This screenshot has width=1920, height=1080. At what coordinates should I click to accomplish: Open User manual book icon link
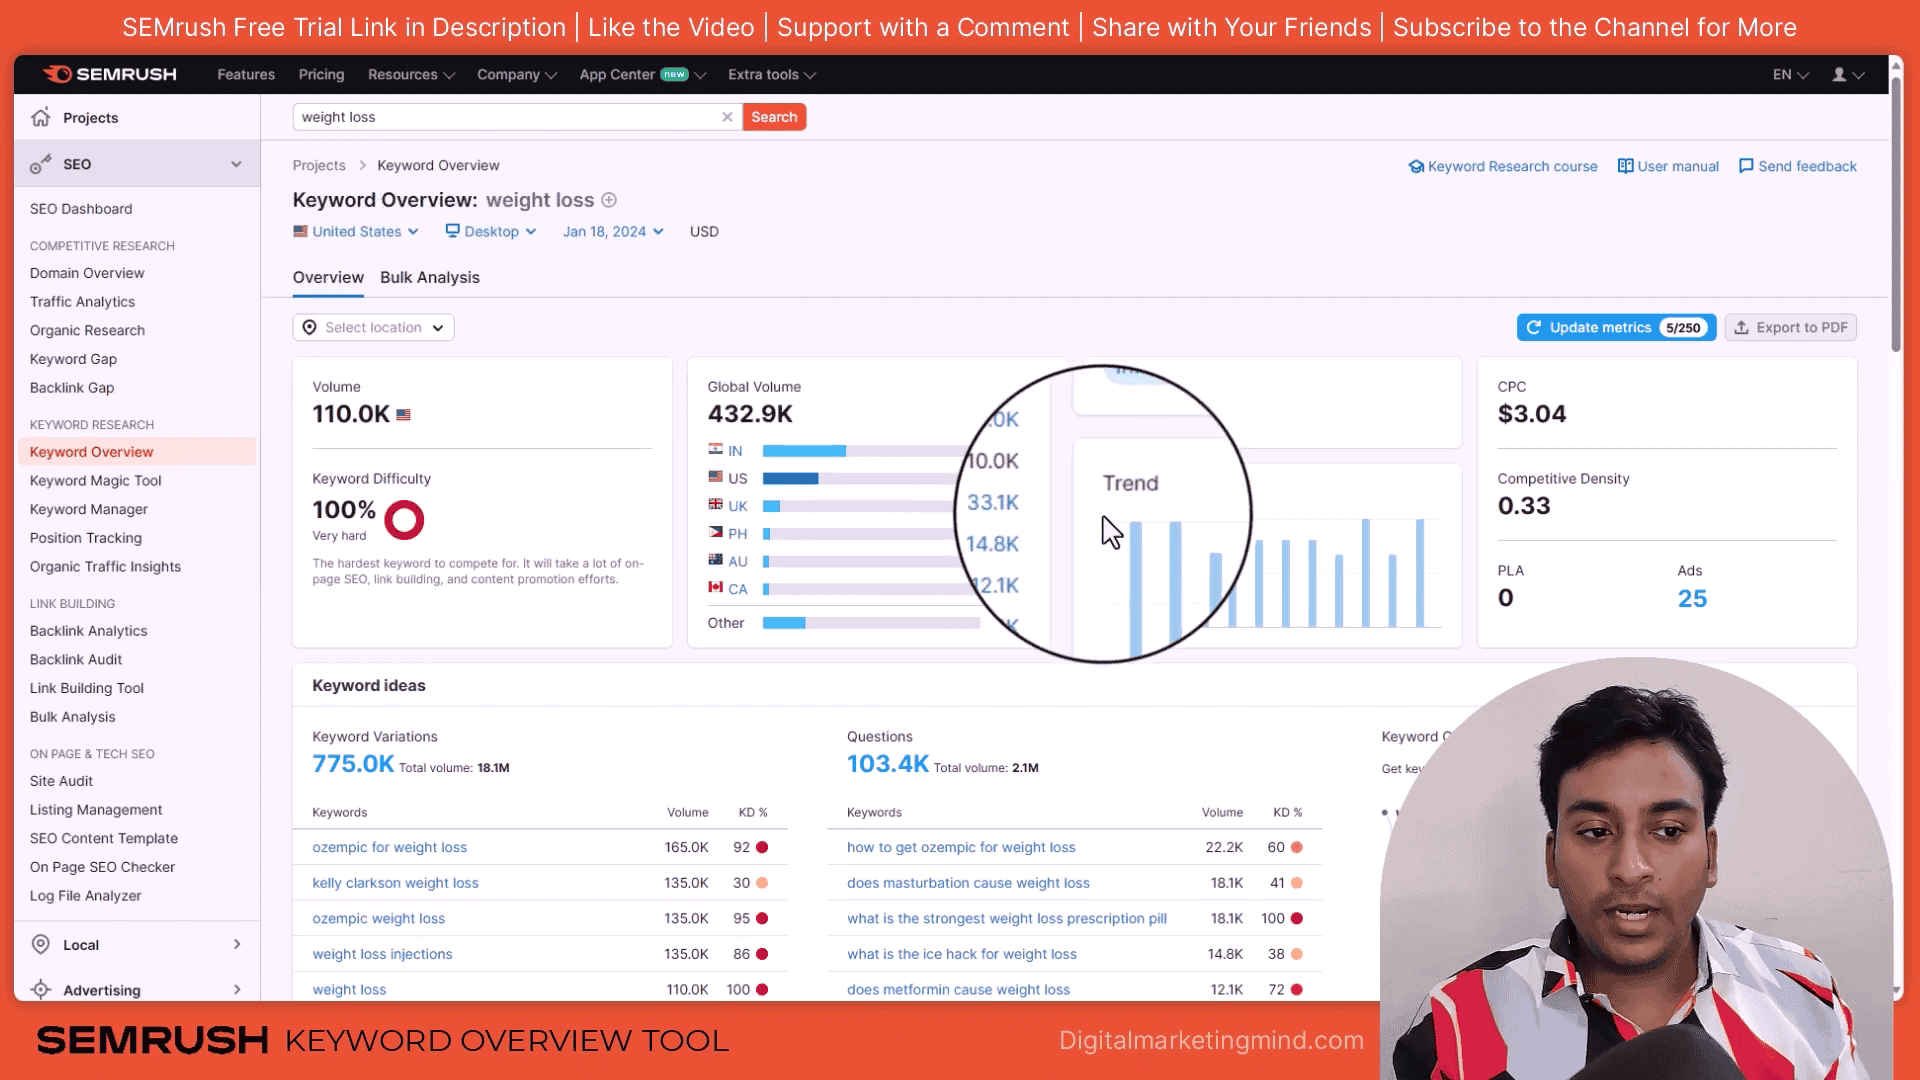tap(1625, 166)
